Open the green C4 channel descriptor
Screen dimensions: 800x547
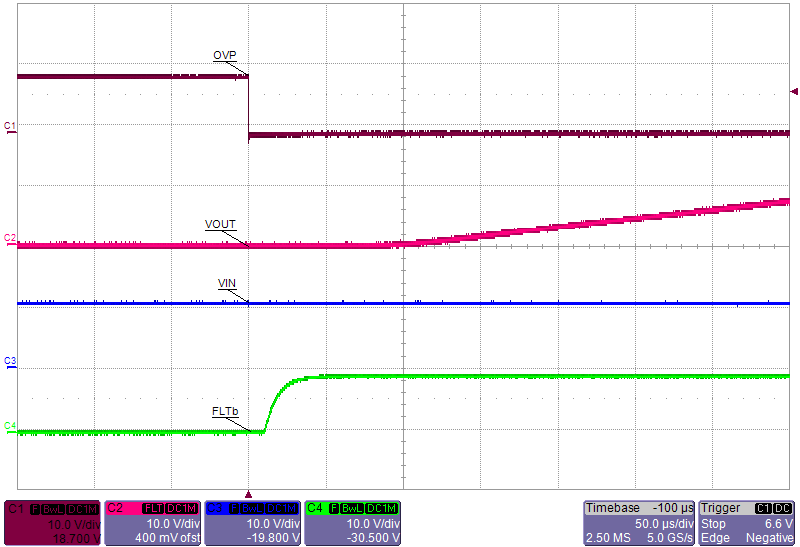point(352,523)
